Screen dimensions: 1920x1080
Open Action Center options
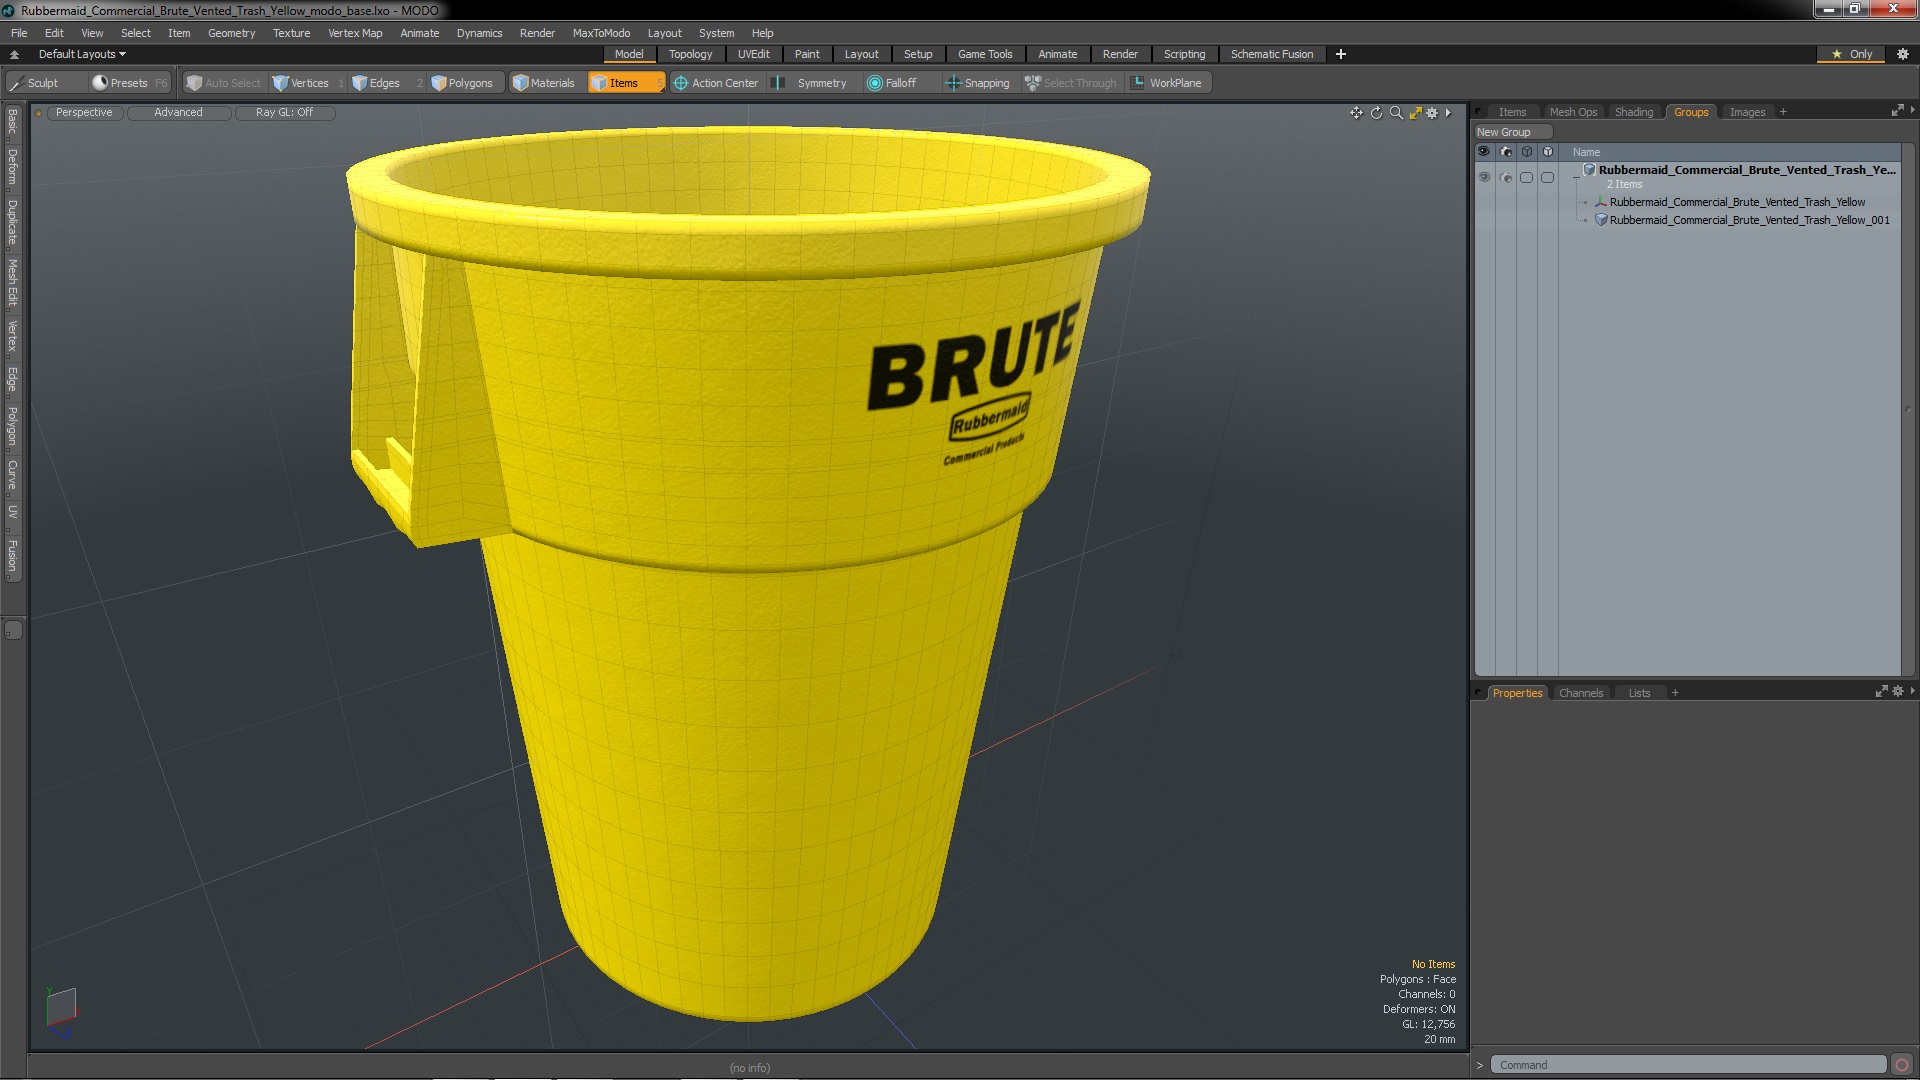(x=716, y=83)
